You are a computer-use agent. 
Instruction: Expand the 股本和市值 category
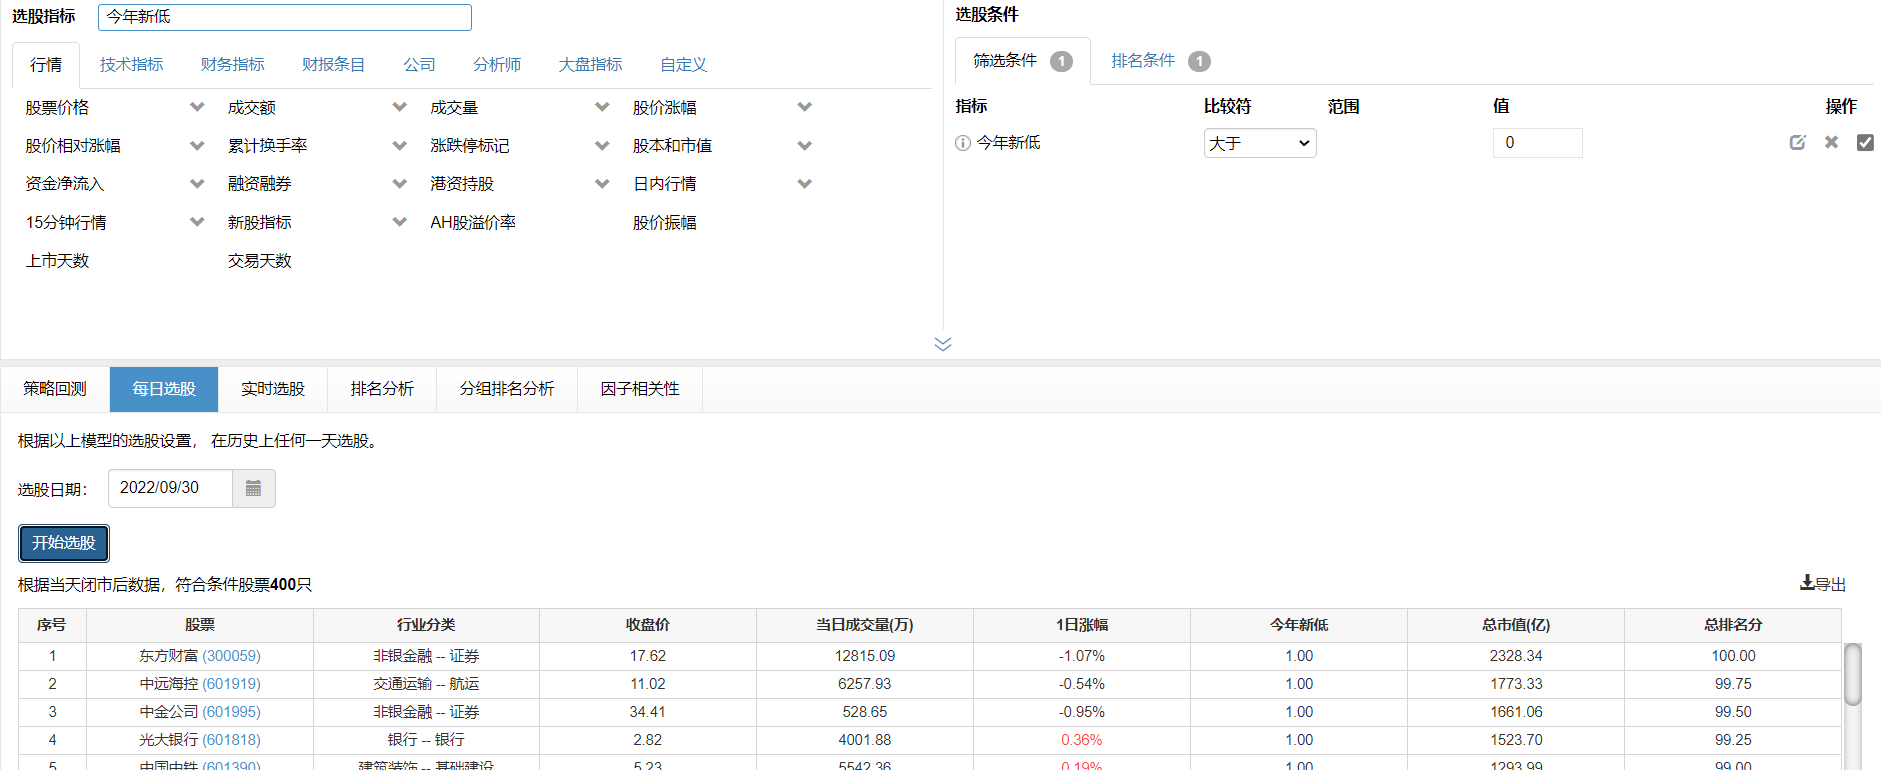(x=804, y=146)
